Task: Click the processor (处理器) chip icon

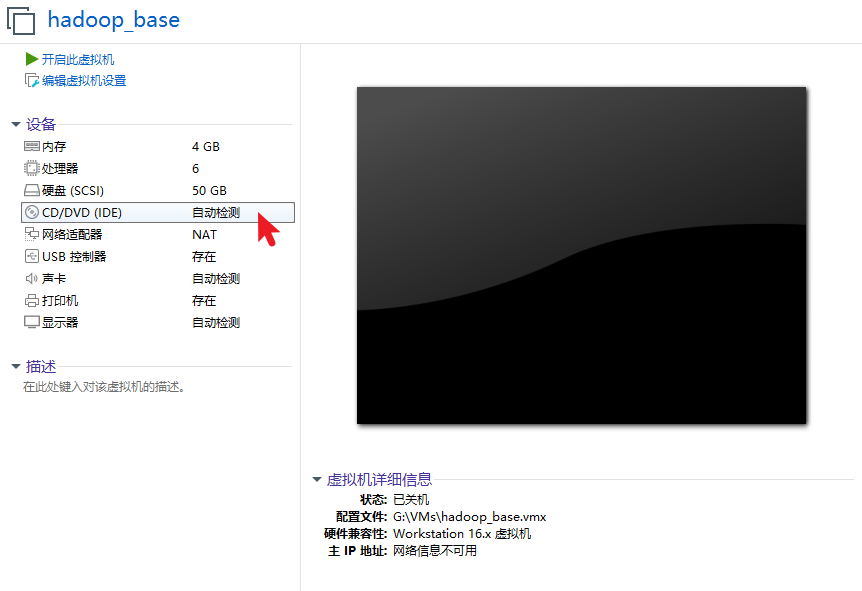Action: [32, 168]
